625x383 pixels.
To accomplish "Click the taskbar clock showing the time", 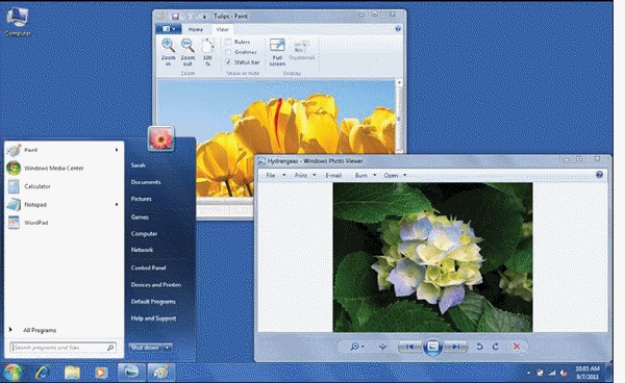I will [587, 373].
